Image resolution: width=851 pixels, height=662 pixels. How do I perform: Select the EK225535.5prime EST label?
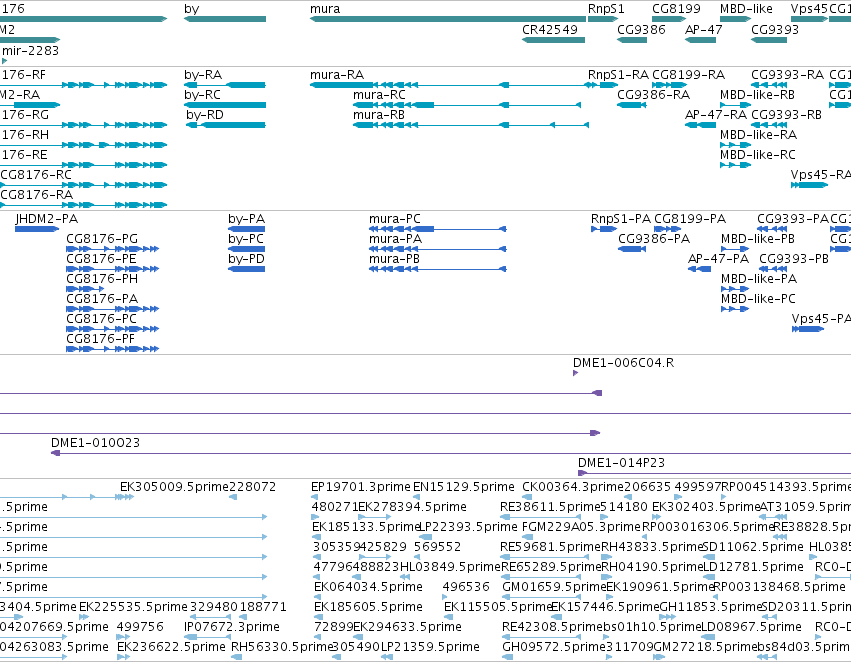(134, 607)
